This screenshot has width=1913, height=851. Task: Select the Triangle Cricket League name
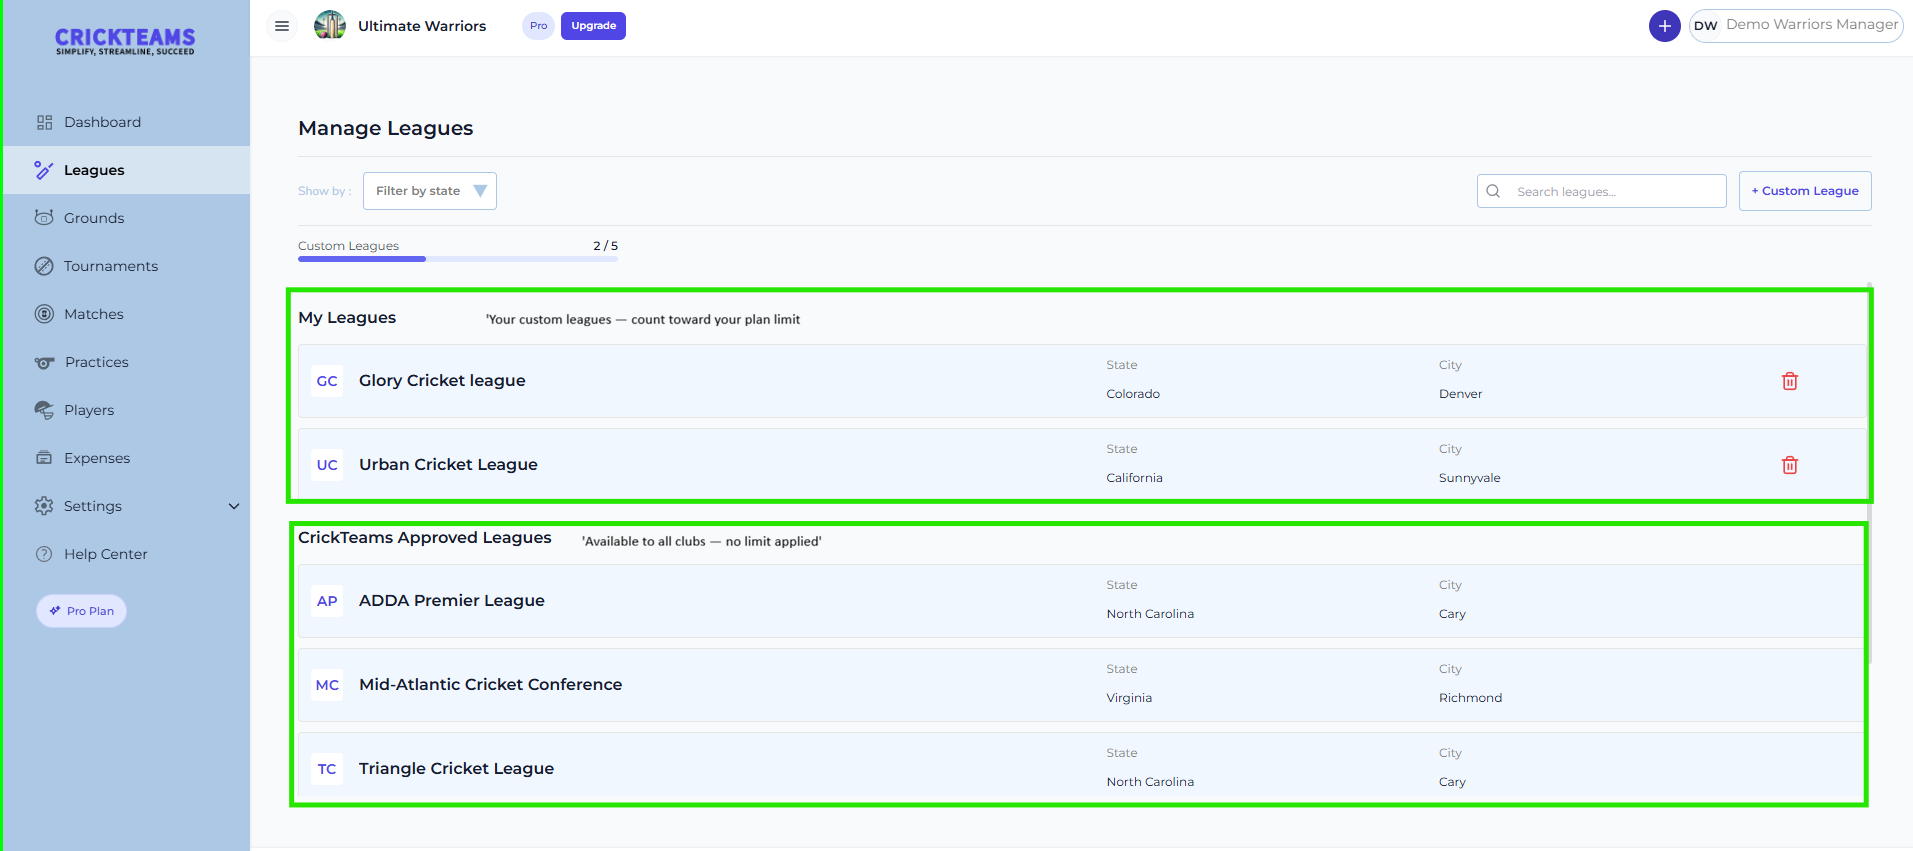pyautogui.click(x=456, y=769)
